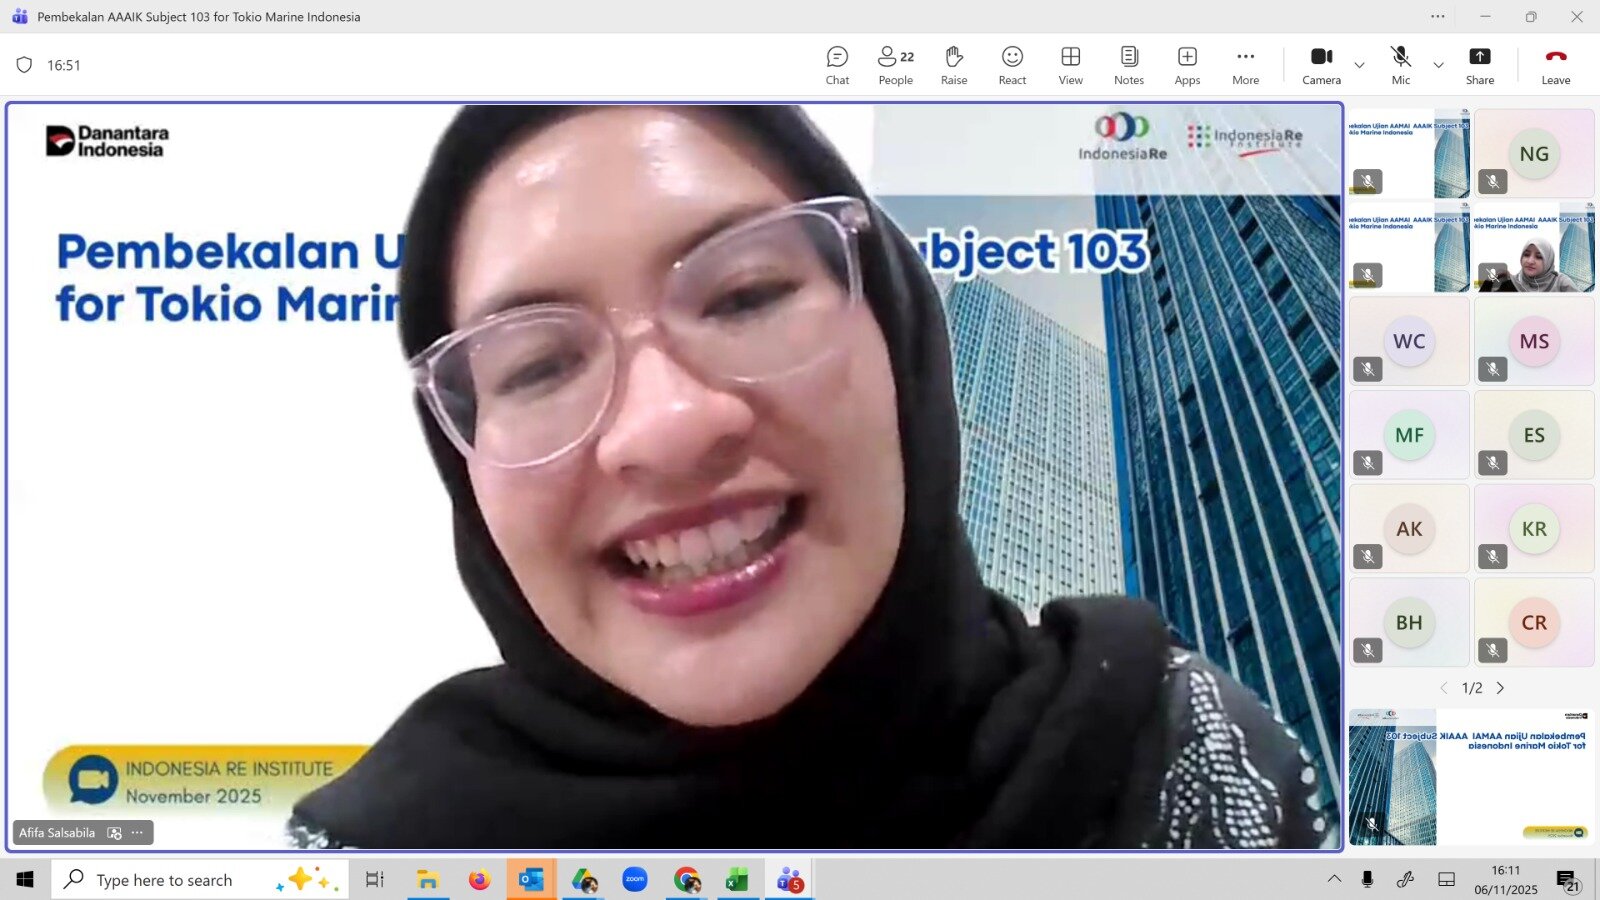Viewport: 1600px width, 900px height.
Task: Open Outlook from the taskbar
Action: pos(531,880)
